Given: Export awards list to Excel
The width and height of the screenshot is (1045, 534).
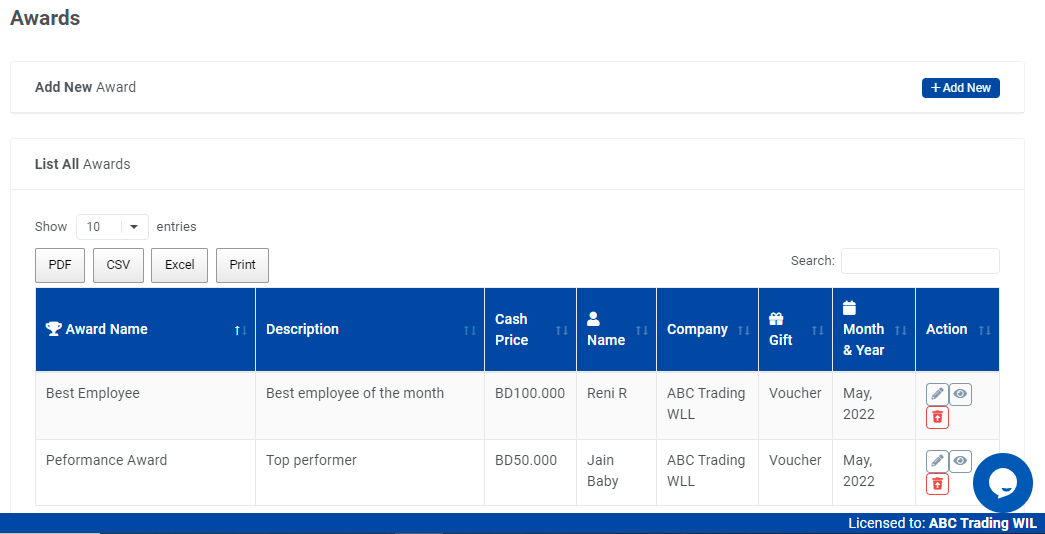Looking at the screenshot, I should 180,265.
